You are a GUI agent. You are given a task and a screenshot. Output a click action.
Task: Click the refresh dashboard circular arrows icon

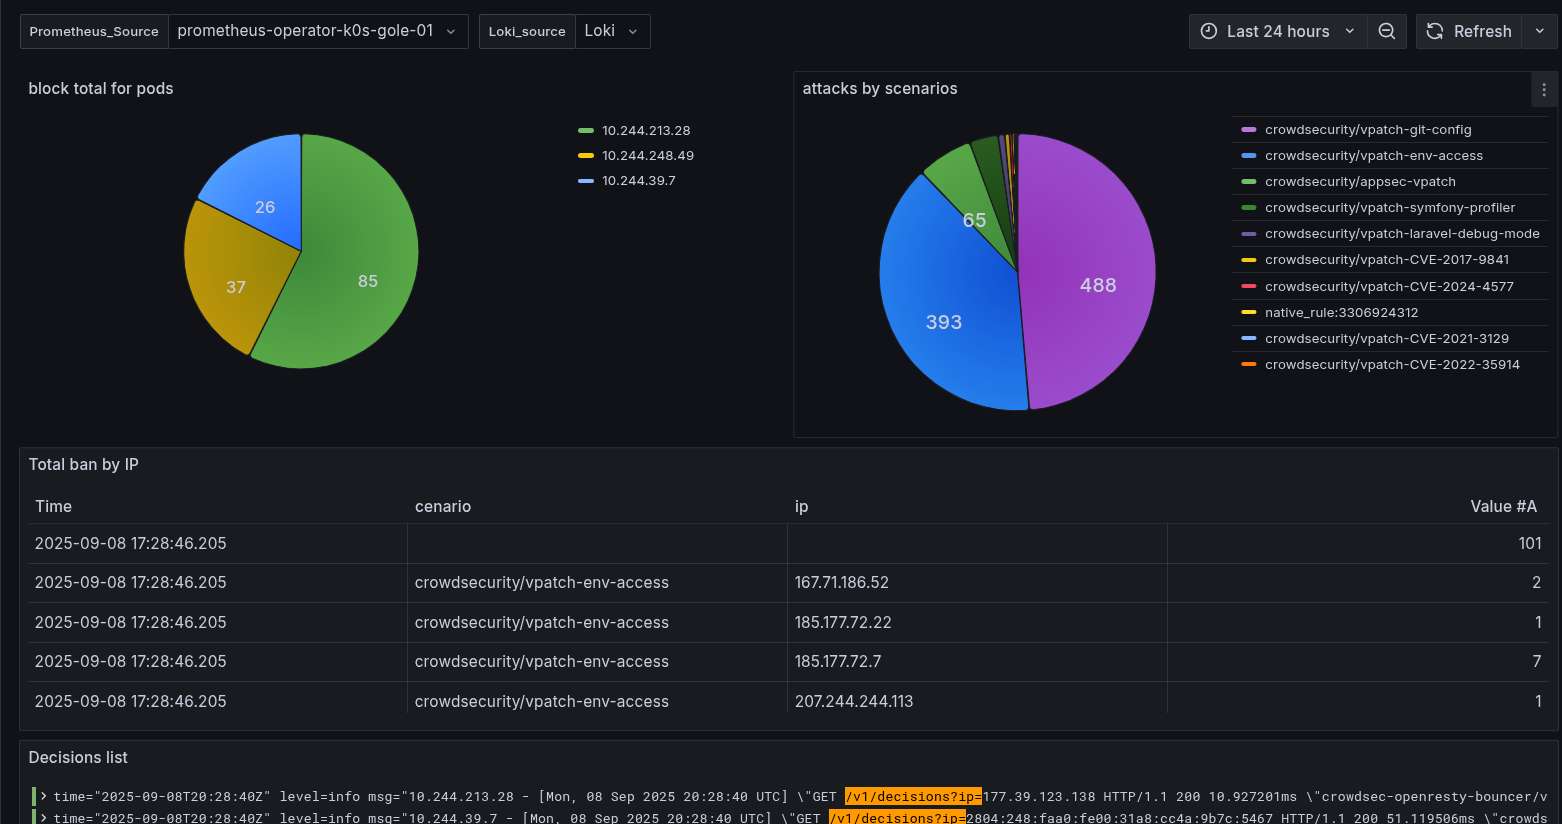click(x=1435, y=31)
